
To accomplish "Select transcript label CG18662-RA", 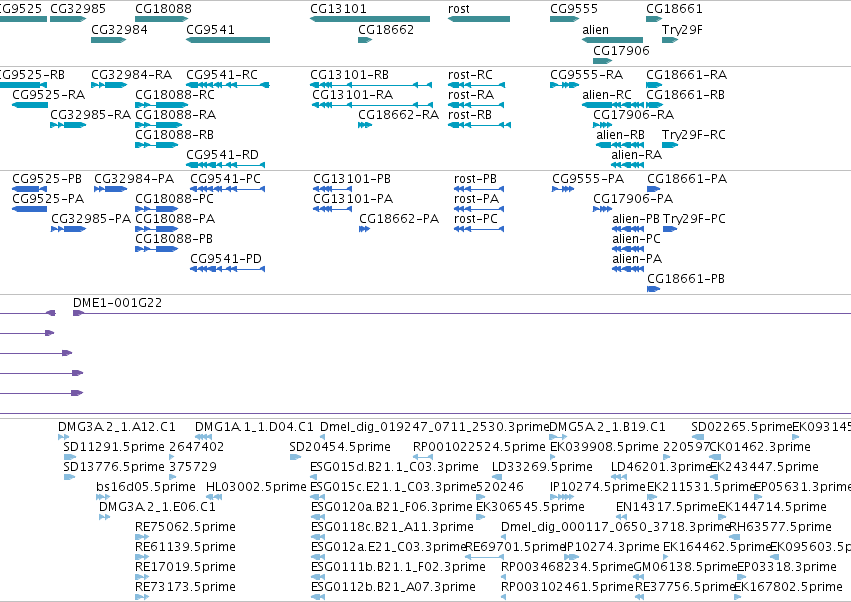I will (x=398, y=115).
